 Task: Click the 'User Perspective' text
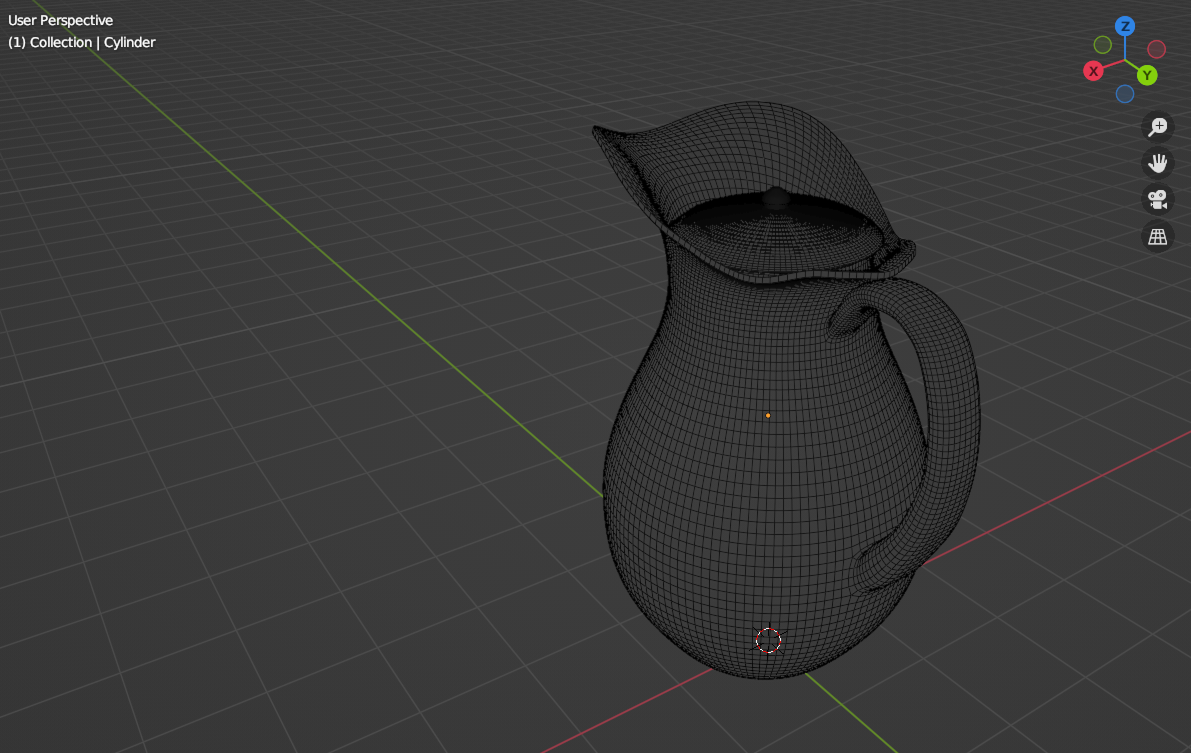pyautogui.click(x=61, y=21)
